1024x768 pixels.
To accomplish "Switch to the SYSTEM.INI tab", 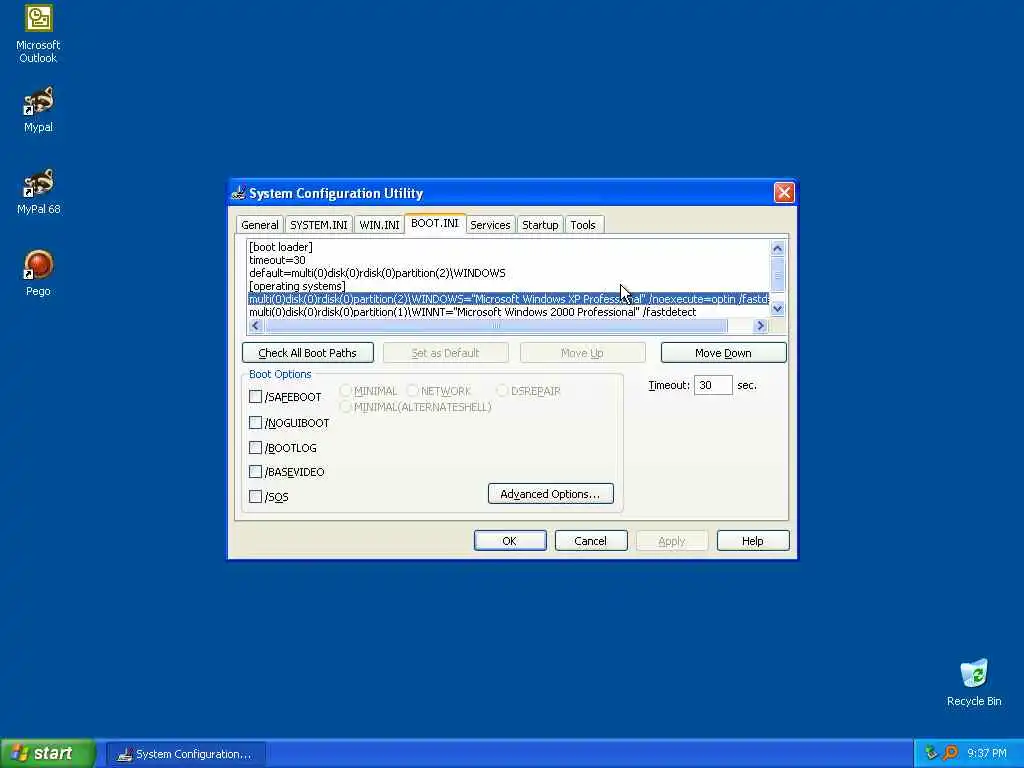I will pos(319,225).
